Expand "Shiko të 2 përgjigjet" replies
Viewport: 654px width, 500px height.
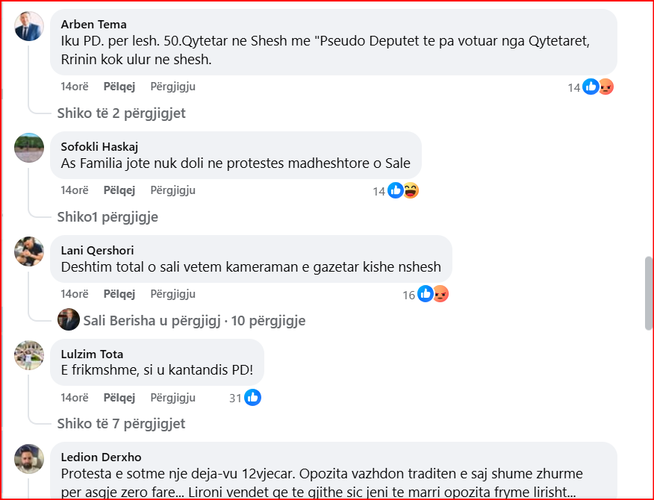(121, 113)
